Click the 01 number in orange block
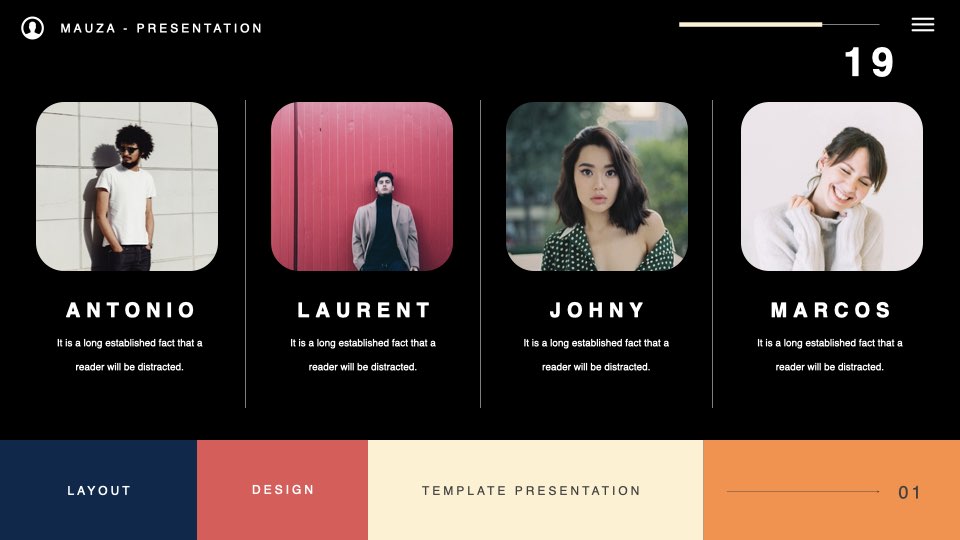The height and width of the screenshot is (540, 960). (909, 492)
